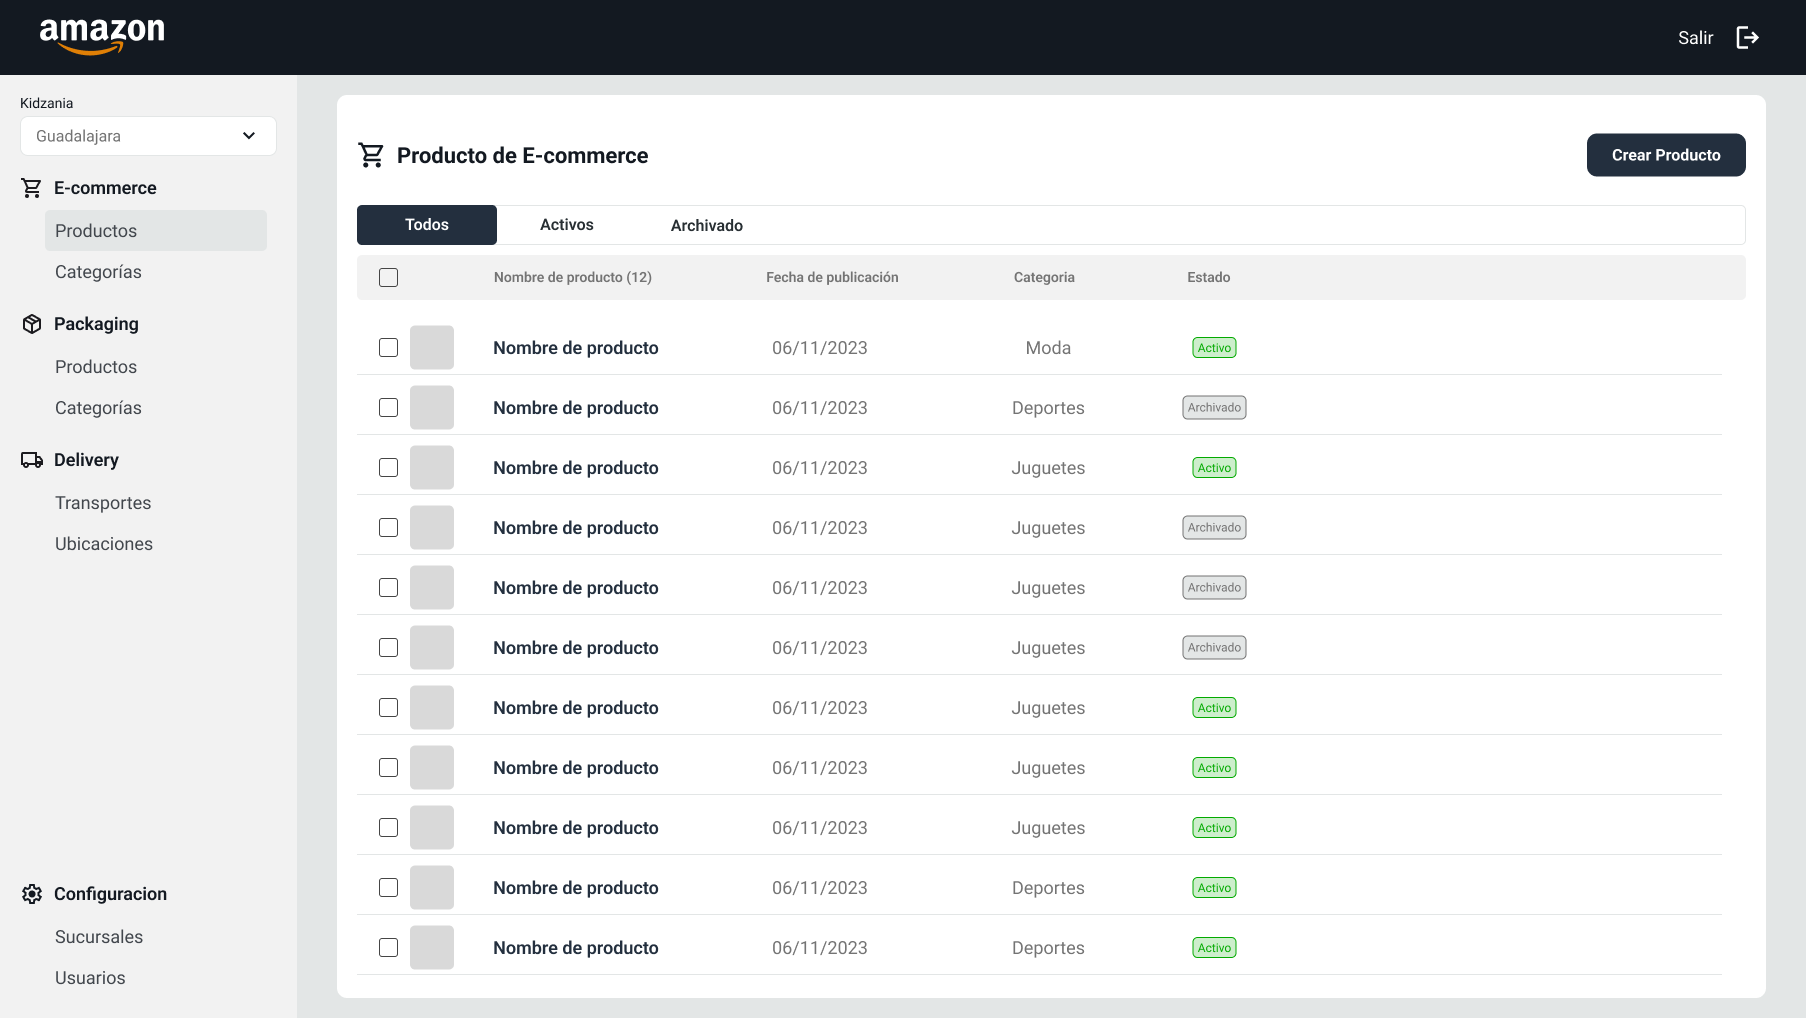Click the Configuracion gear icon in sidebar
Image resolution: width=1806 pixels, height=1018 pixels.
[x=32, y=894]
